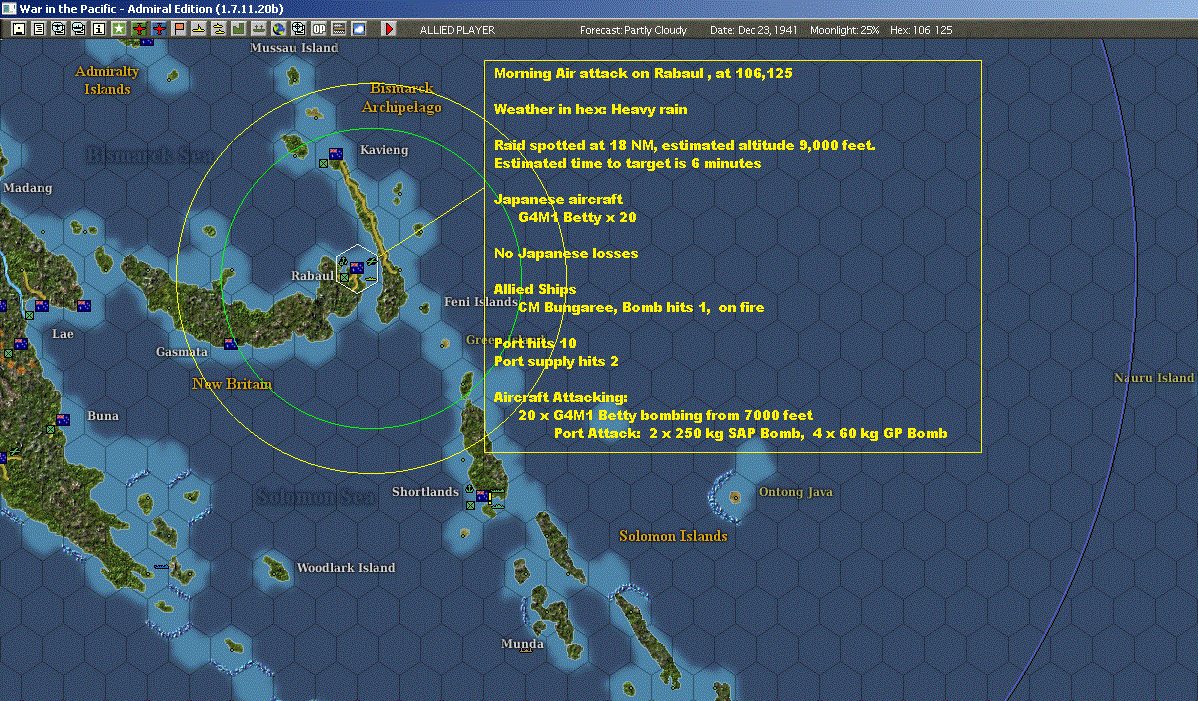1198x701 pixels.
Task: Click the red play arrow to continue
Action: (x=389, y=29)
